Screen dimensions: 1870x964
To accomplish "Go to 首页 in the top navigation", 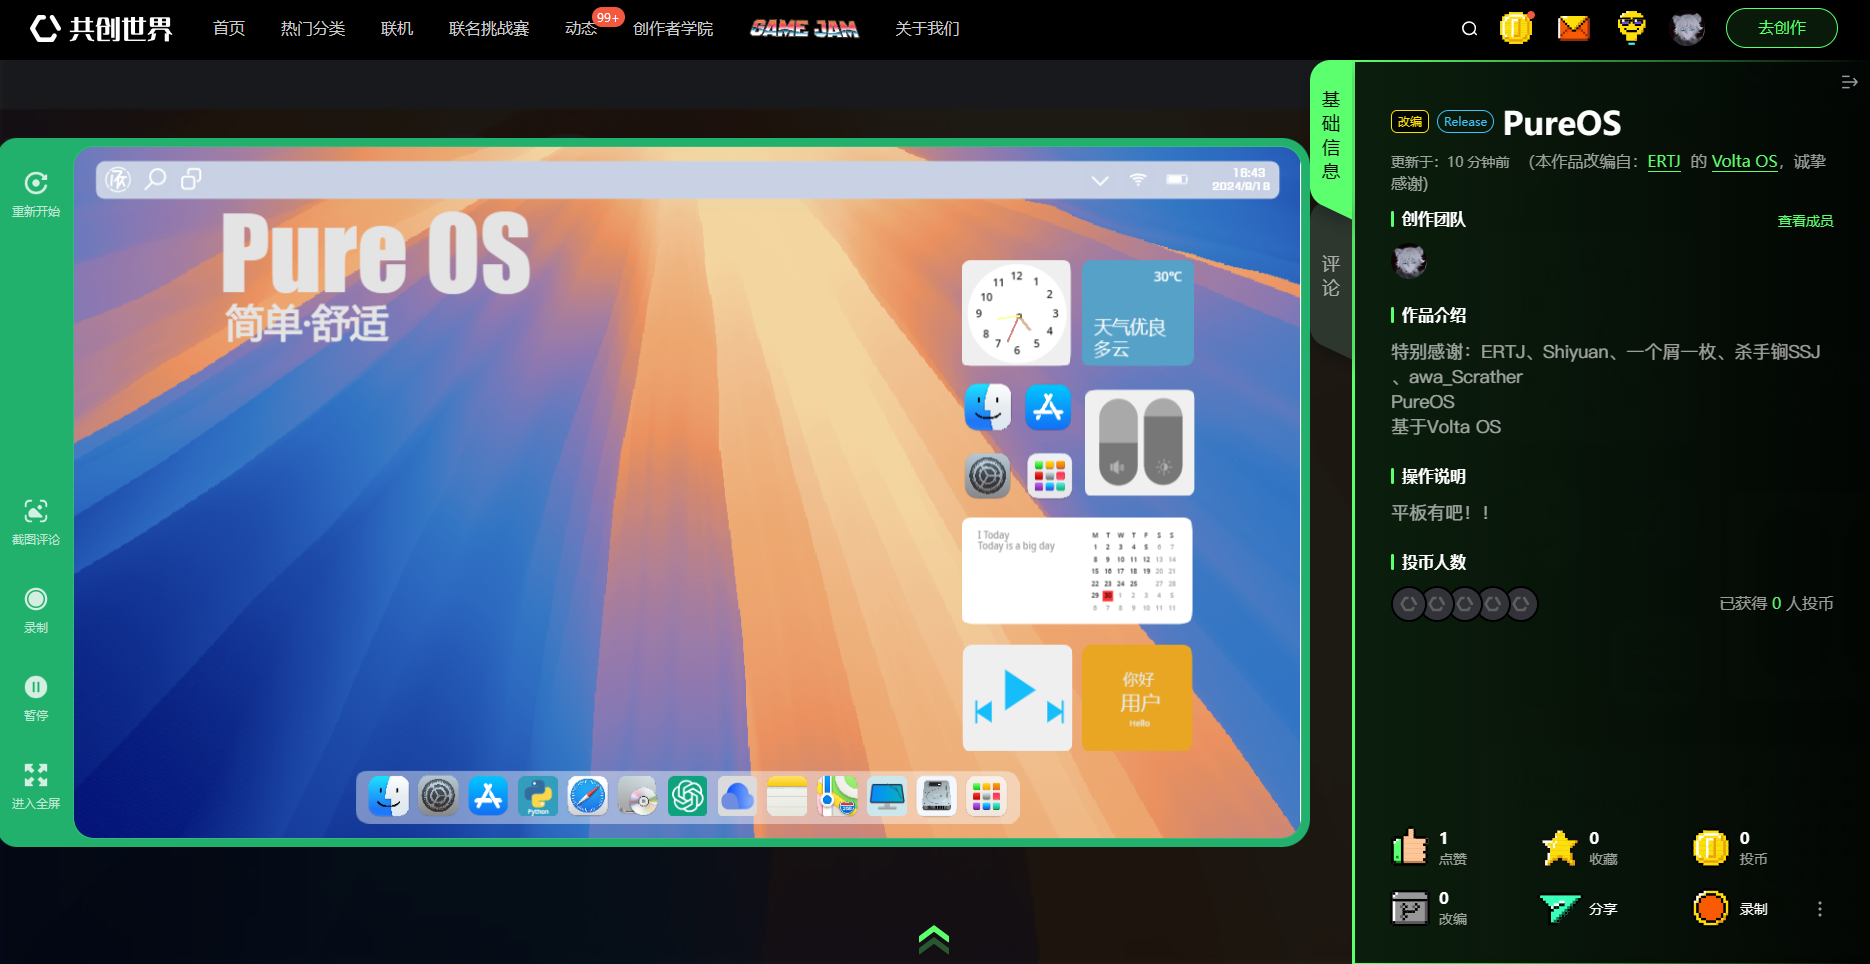I will point(229,28).
